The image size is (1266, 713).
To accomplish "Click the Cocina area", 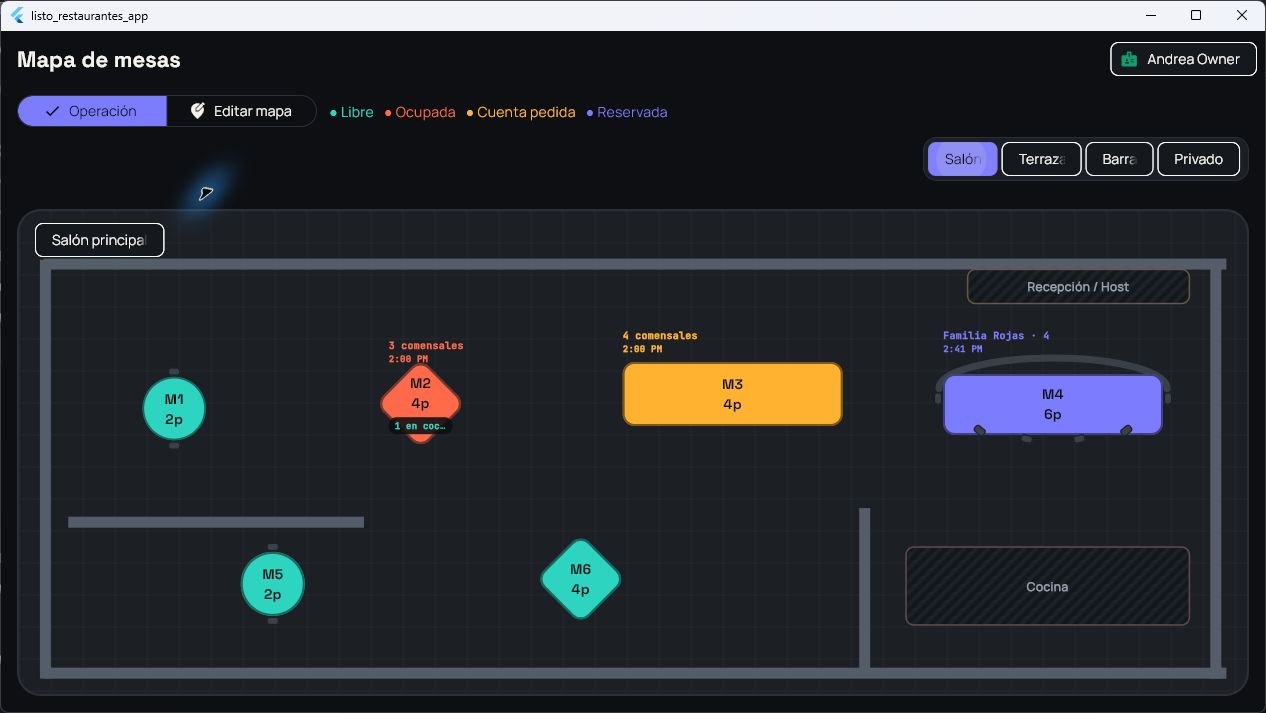I will tap(1047, 586).
